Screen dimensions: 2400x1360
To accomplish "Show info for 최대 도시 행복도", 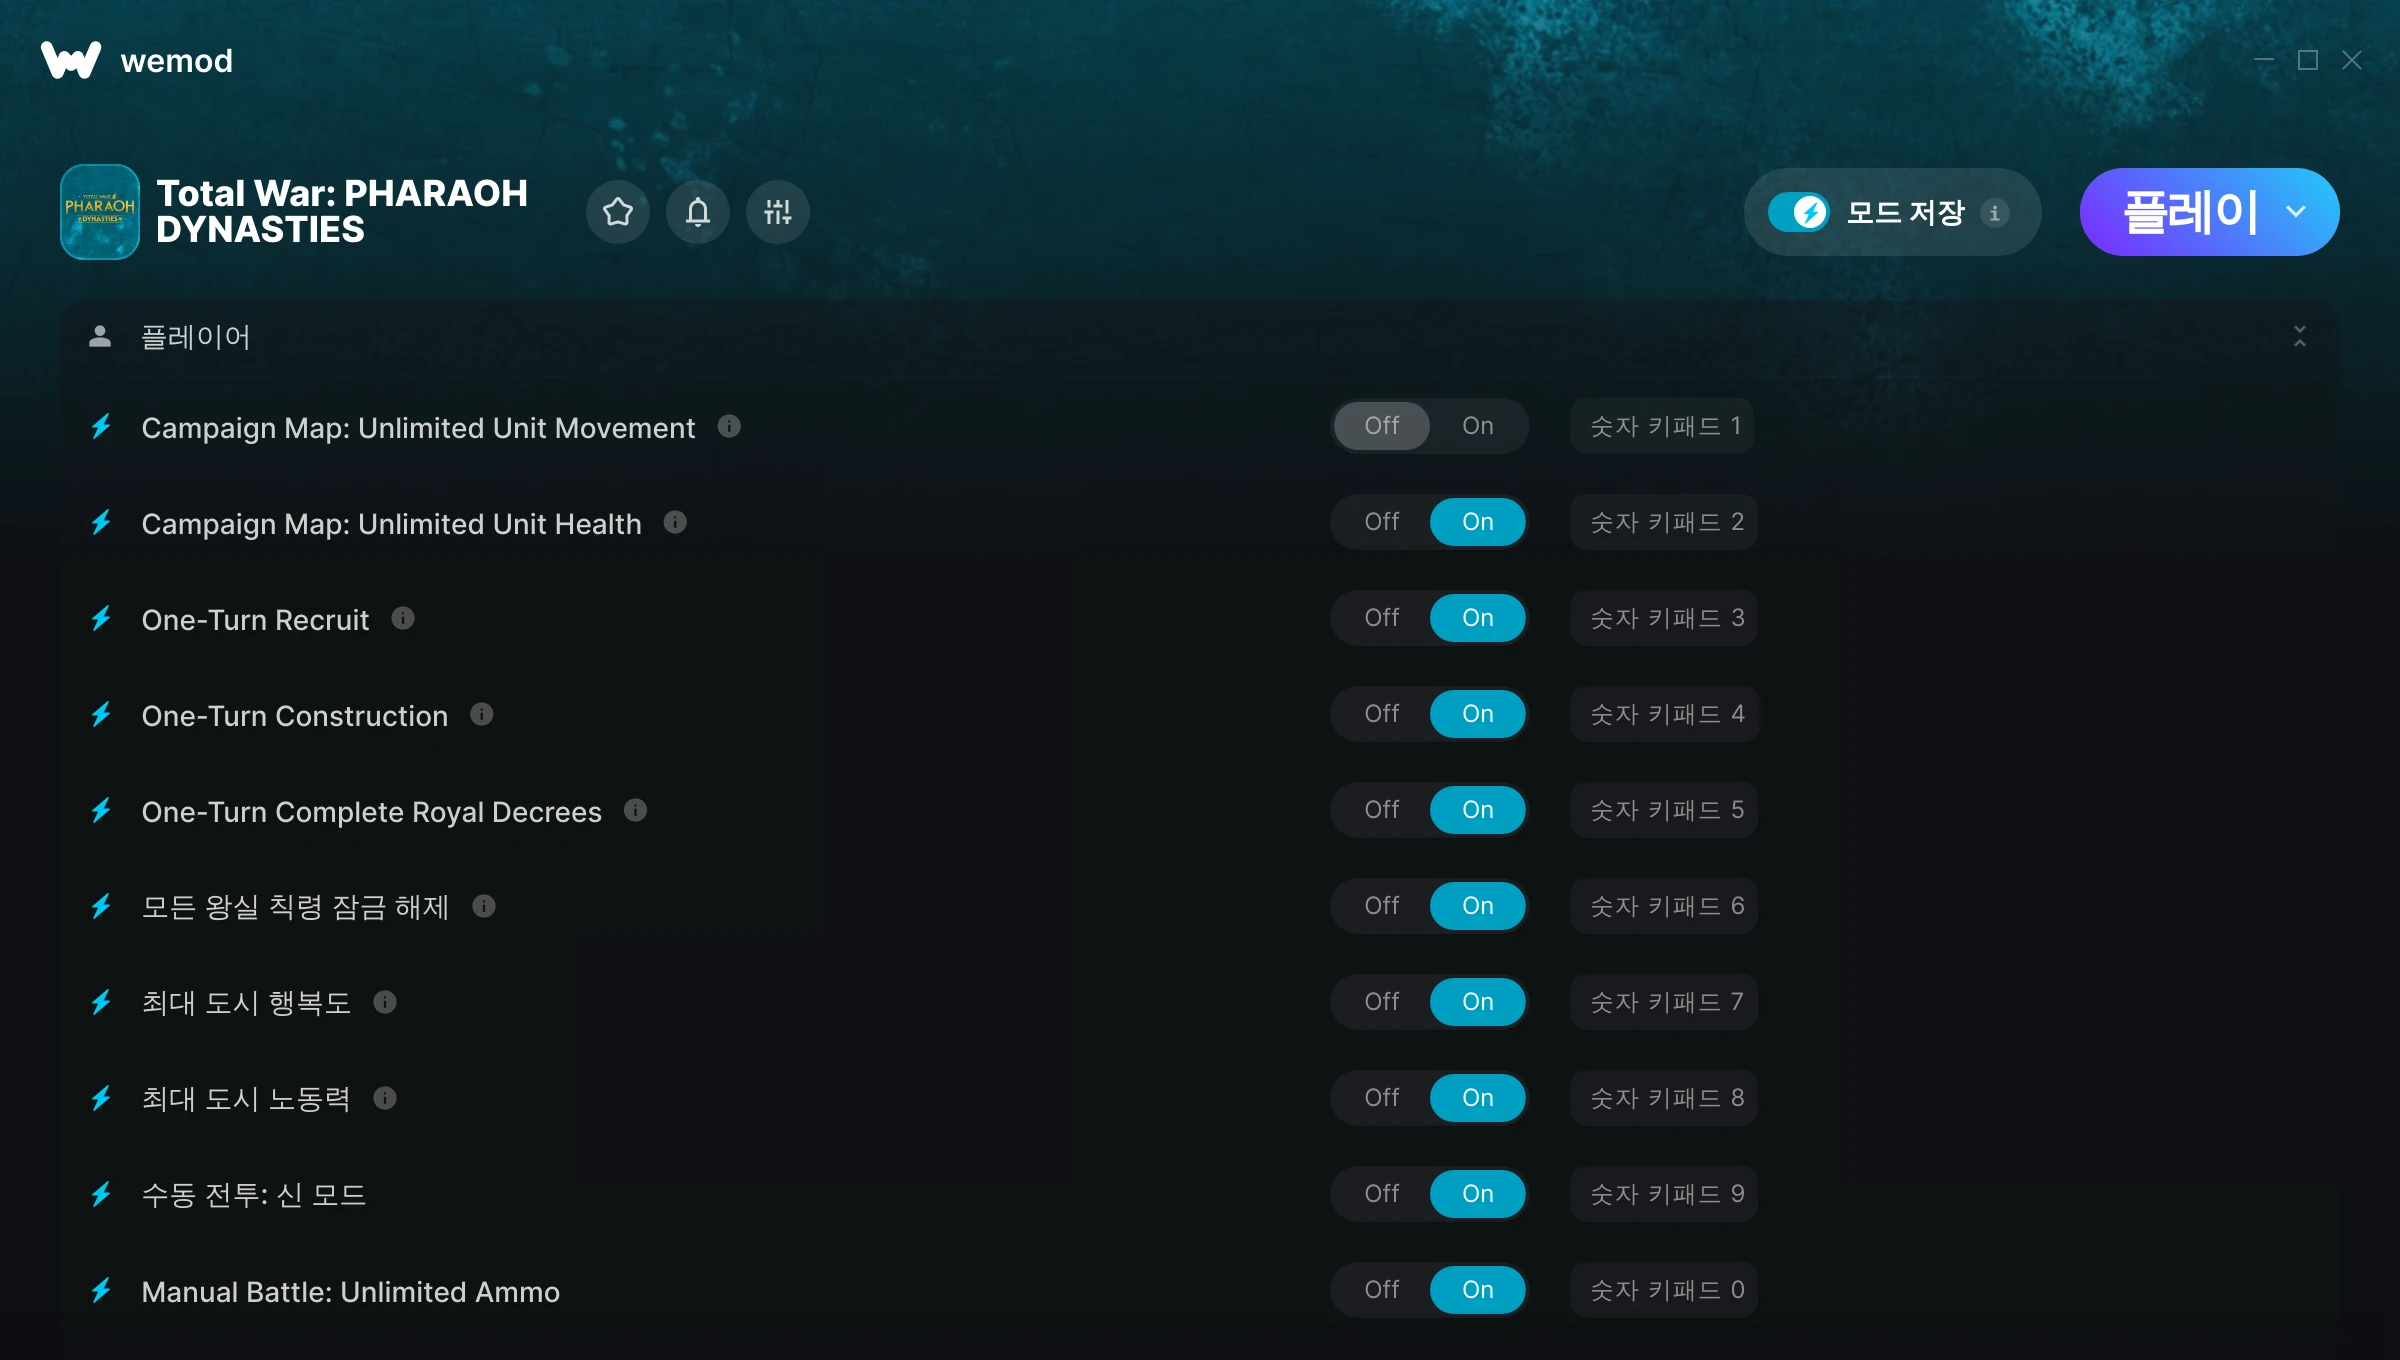I will pyautogui.click(x=385, y=1002).
